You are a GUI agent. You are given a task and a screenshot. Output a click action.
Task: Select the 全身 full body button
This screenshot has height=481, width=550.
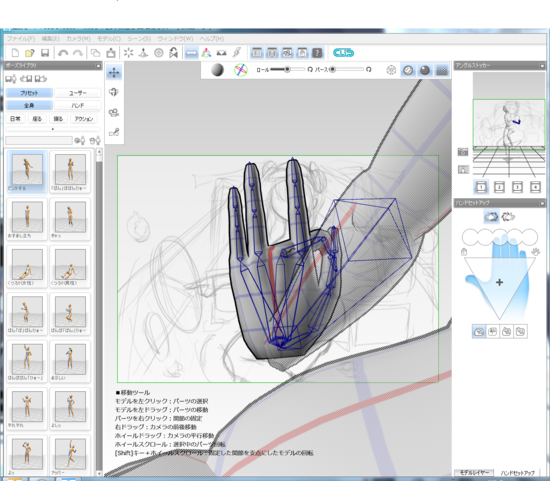pos(29,105)
